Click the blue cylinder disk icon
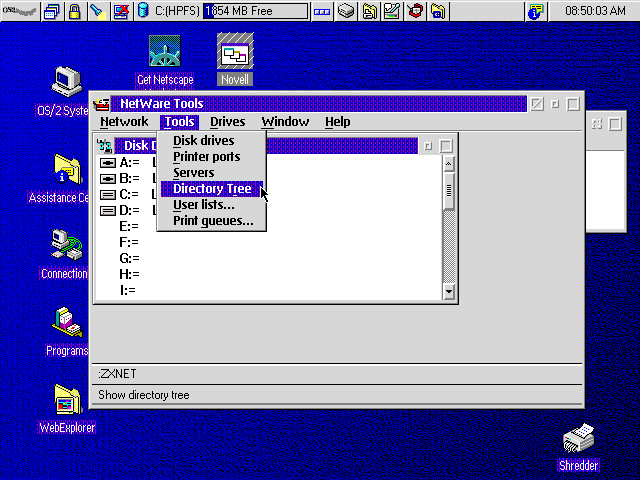The image size is (640, 480). click(x=143, y=11)
